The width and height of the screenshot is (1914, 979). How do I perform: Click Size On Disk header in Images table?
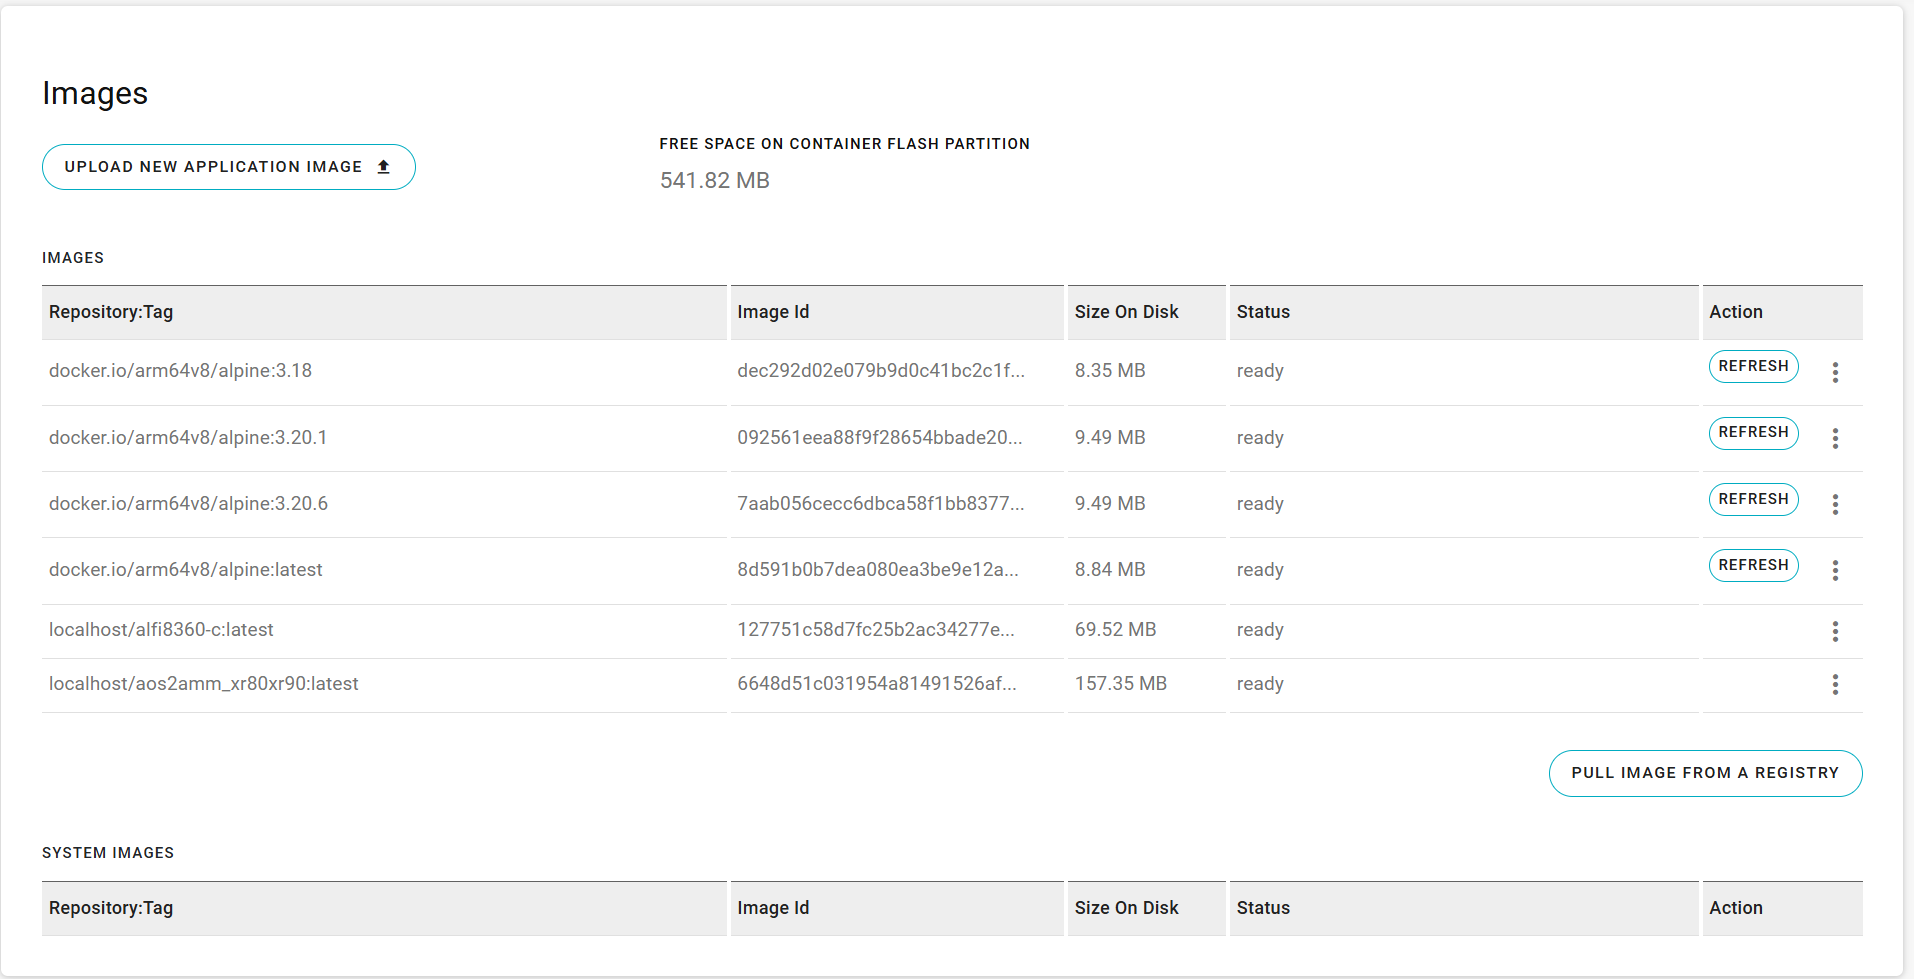1126,312
